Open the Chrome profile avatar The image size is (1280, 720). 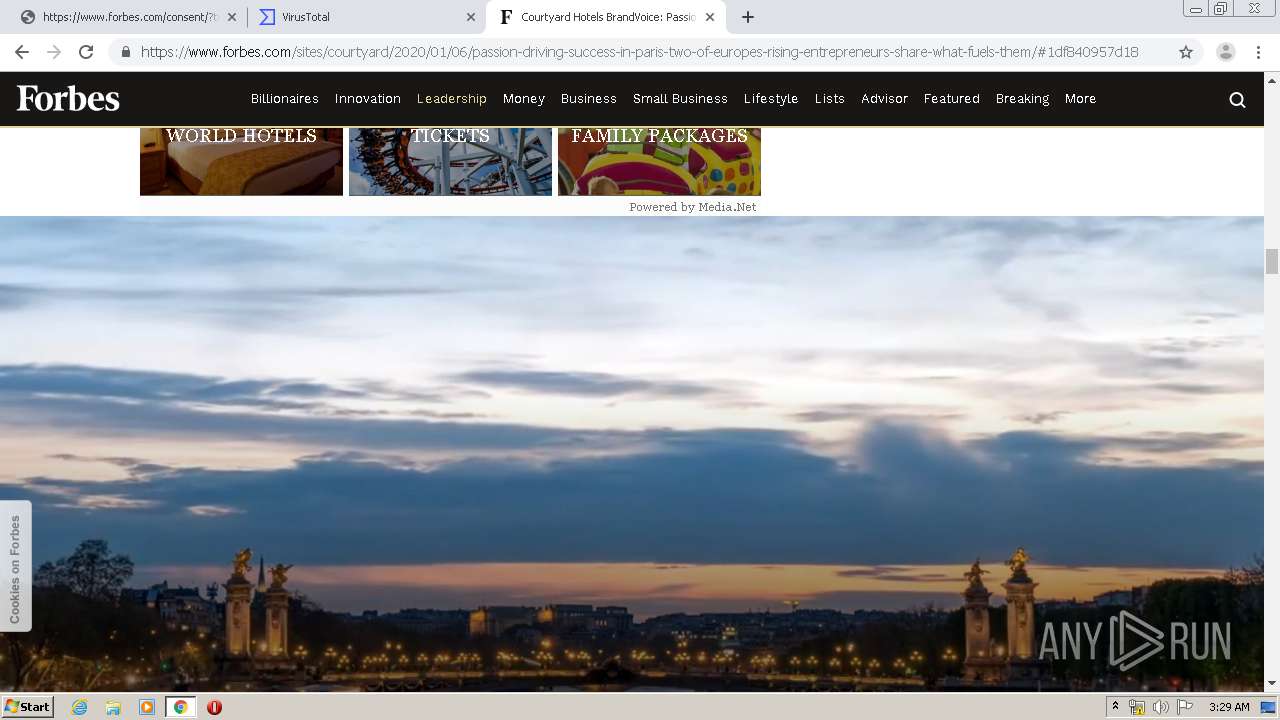(1225, 52)
